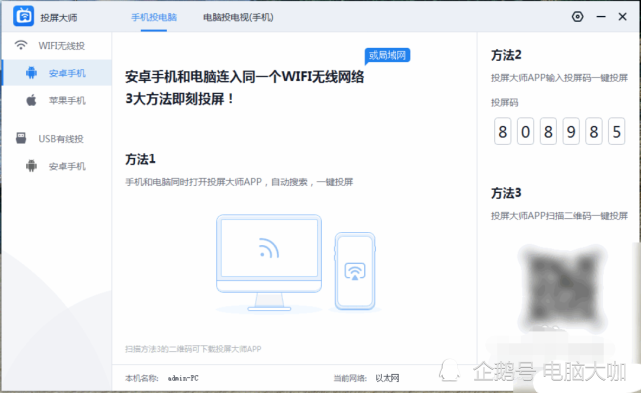This screenshot has width=641, height=393.
Task: Click the blurred QR code image
Action: coord(563,287)
